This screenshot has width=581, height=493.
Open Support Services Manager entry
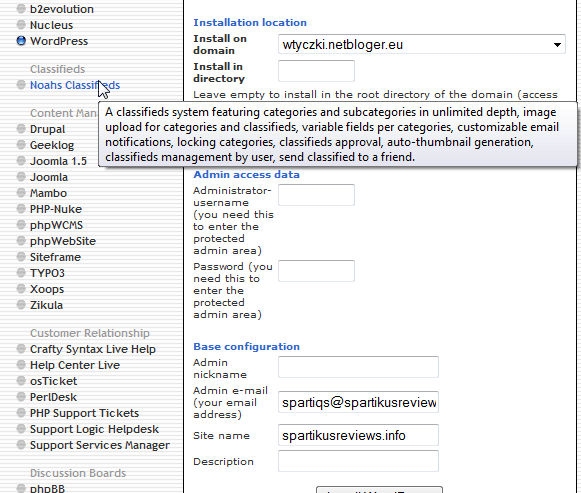tap(100, 444)
